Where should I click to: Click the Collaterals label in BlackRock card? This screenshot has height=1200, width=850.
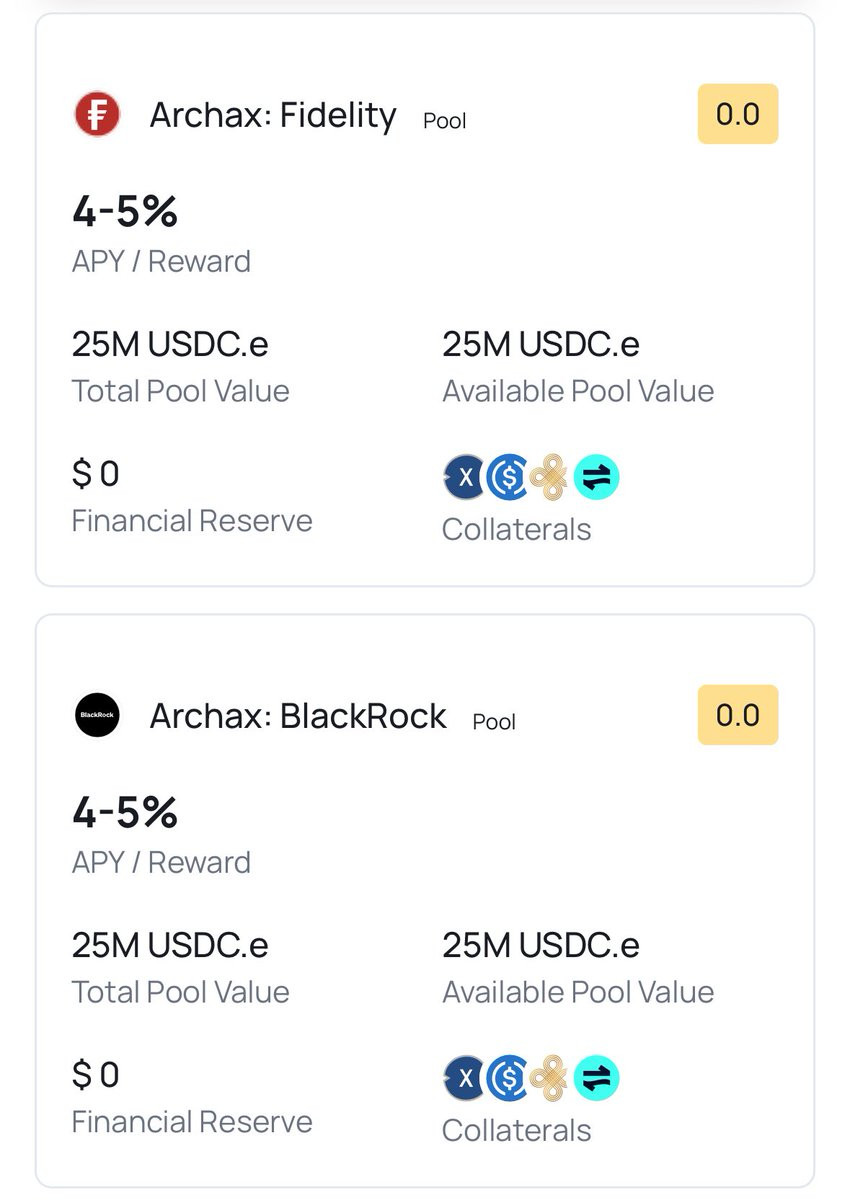(516, 1130)
